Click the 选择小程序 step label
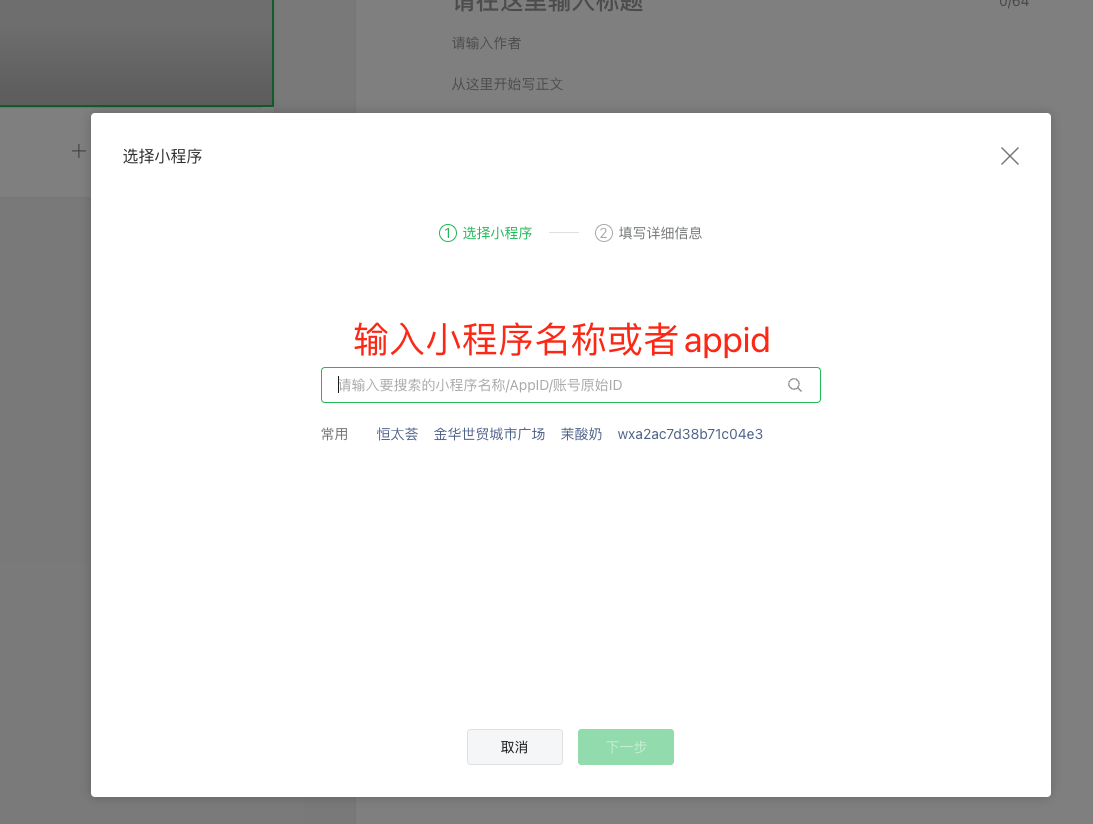Screen dimensions: 1093x824 coord(497,233)
